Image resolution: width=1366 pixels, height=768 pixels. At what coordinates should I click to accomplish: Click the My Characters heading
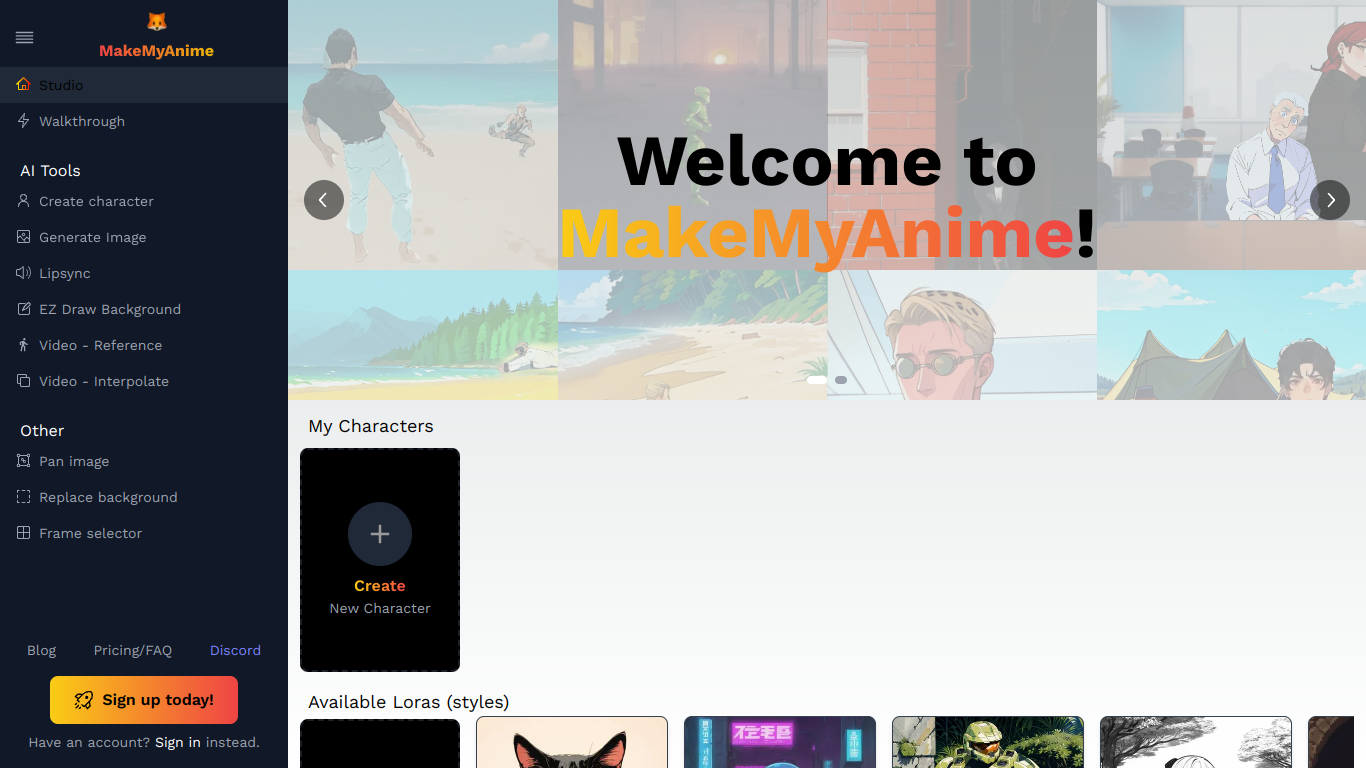[x=371, y=426]
